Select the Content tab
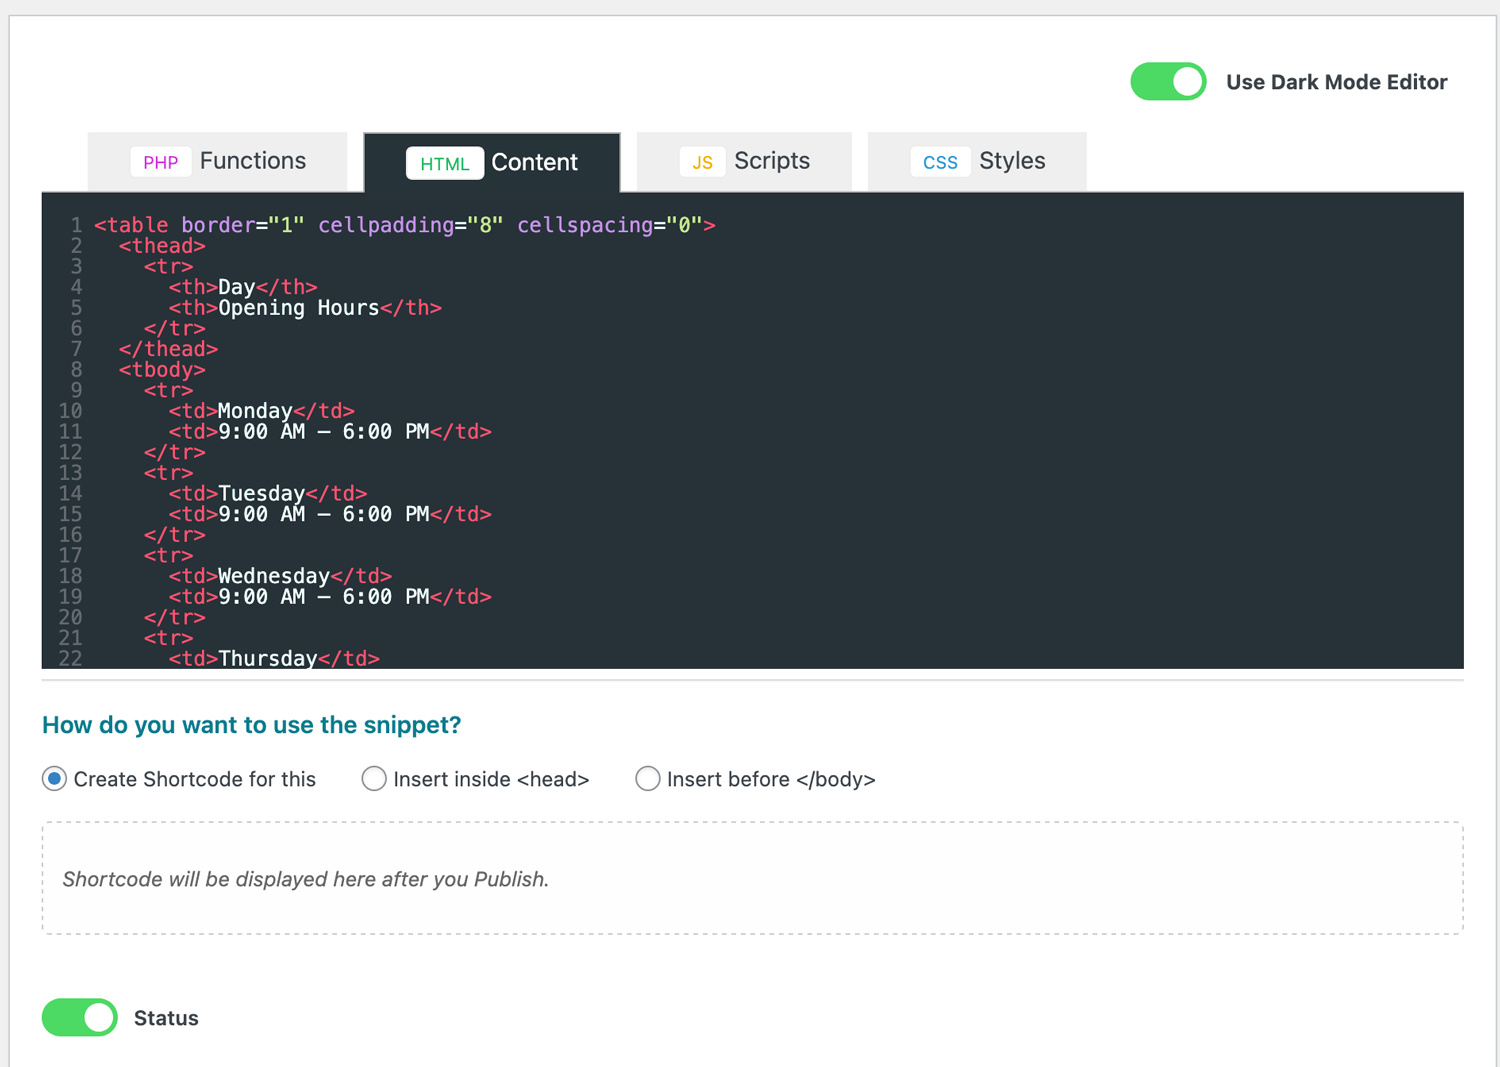The image size is (1500, 1067). tap(492, 162)
